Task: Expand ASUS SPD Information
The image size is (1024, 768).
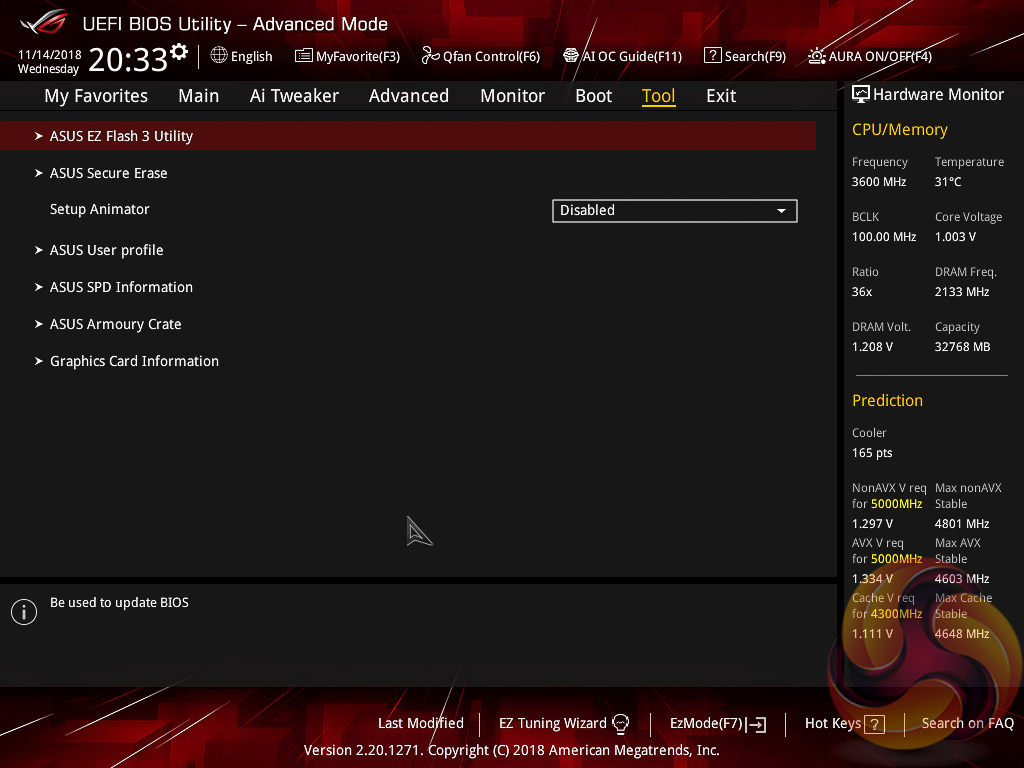Action: [121, 287]
